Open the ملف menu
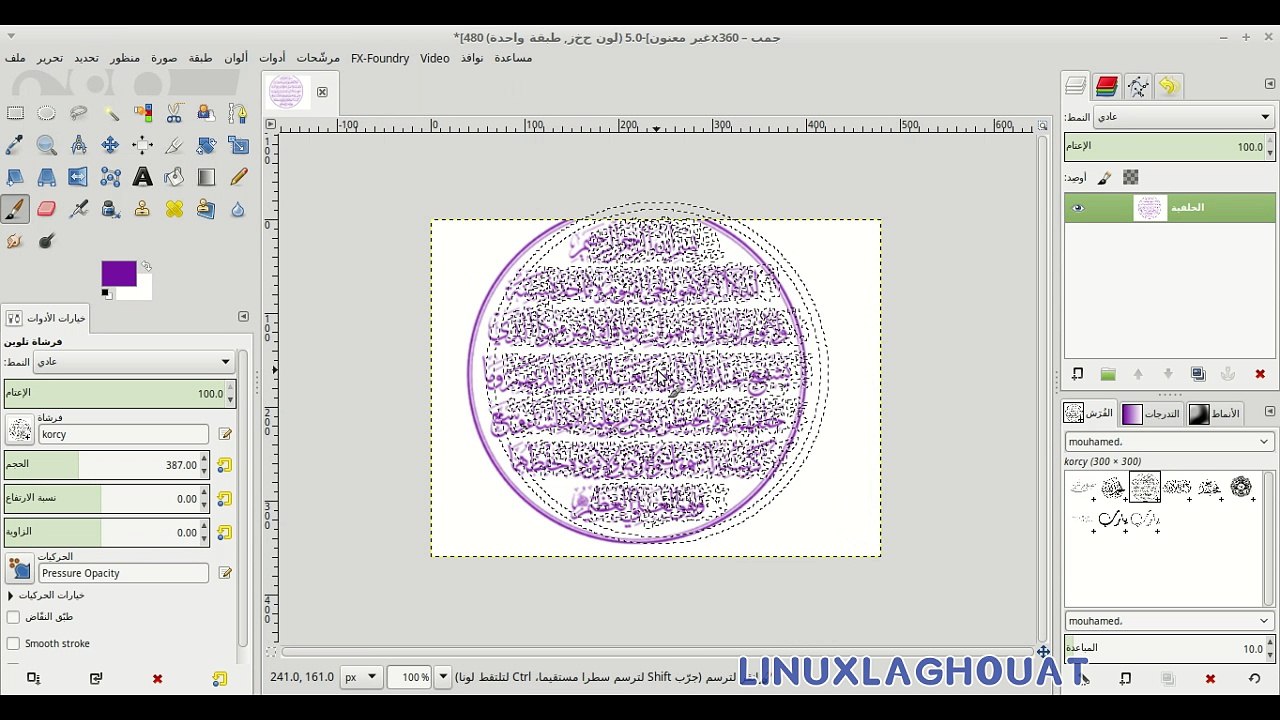Image resolution: width=1280 pixels, height=720 pixels. coord(15,58)
